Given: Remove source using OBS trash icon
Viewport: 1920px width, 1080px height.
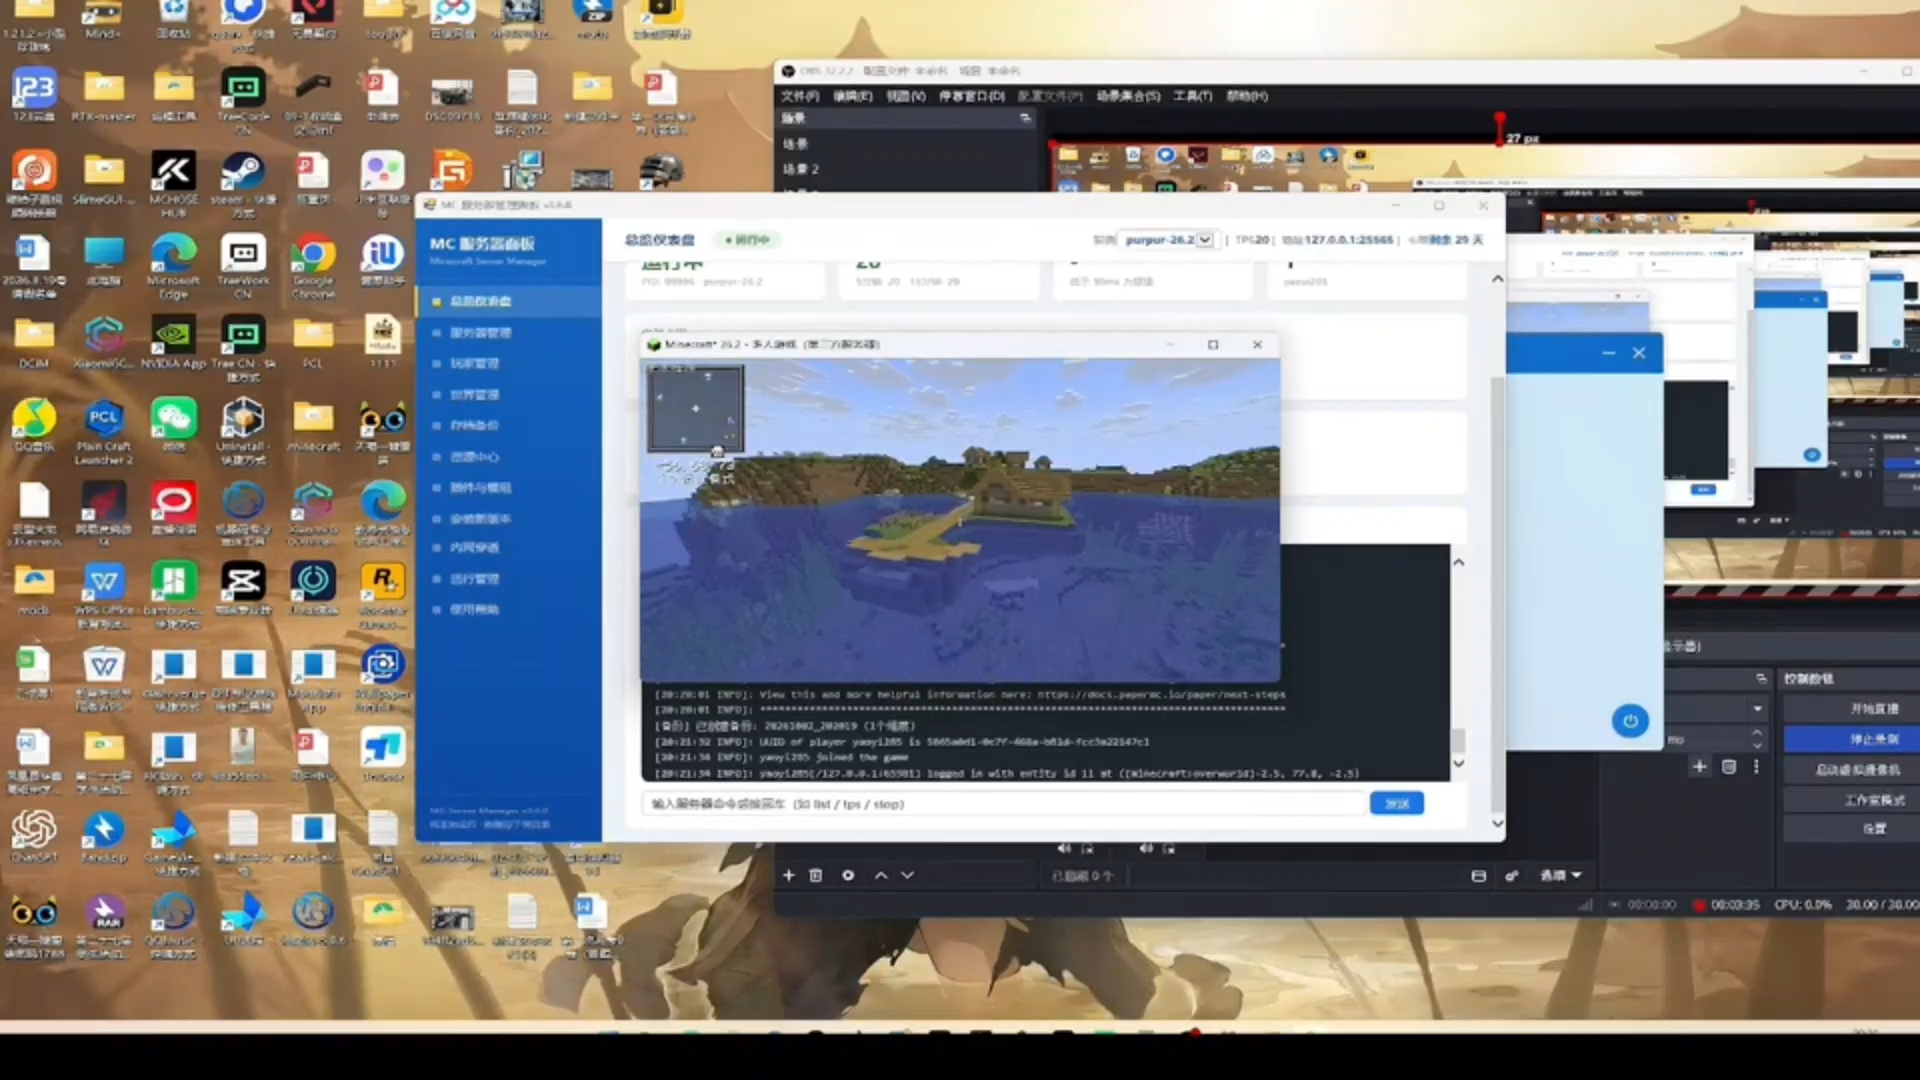Looking at the screenshot, I should 816,875.
